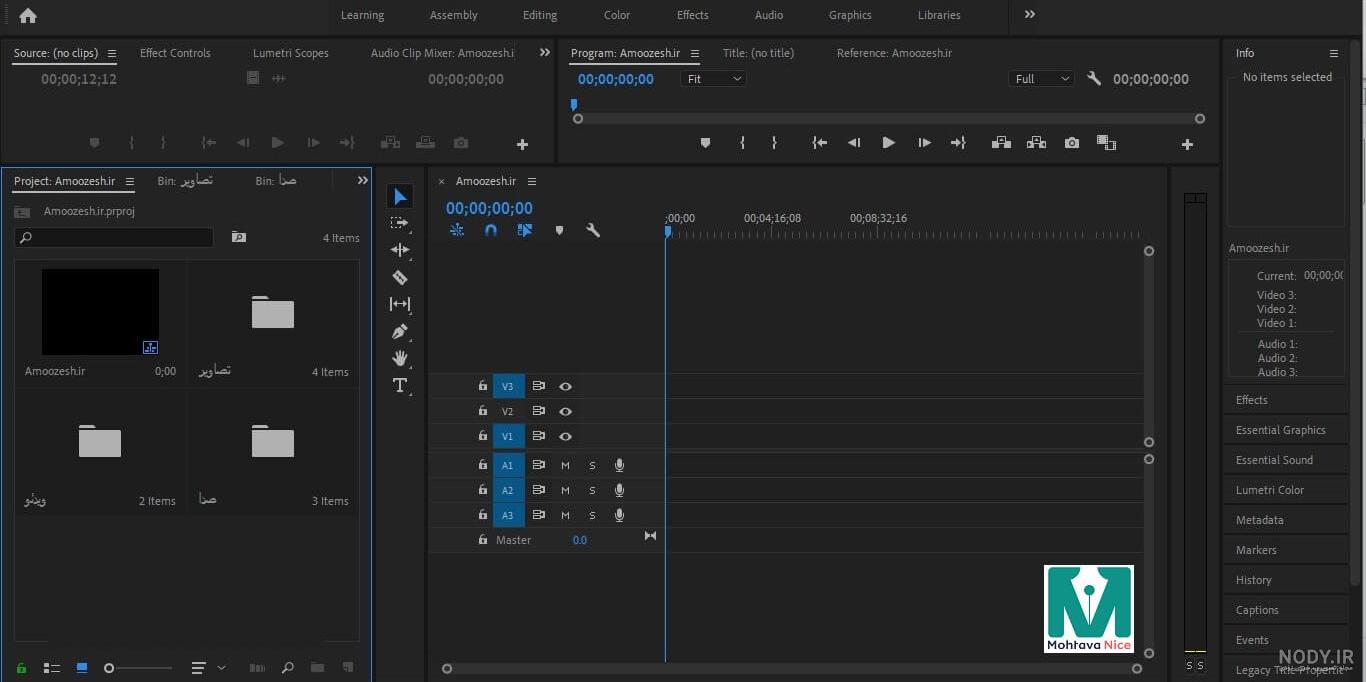
Task: Switch Project panel to list view
Action: pos(52,667)
